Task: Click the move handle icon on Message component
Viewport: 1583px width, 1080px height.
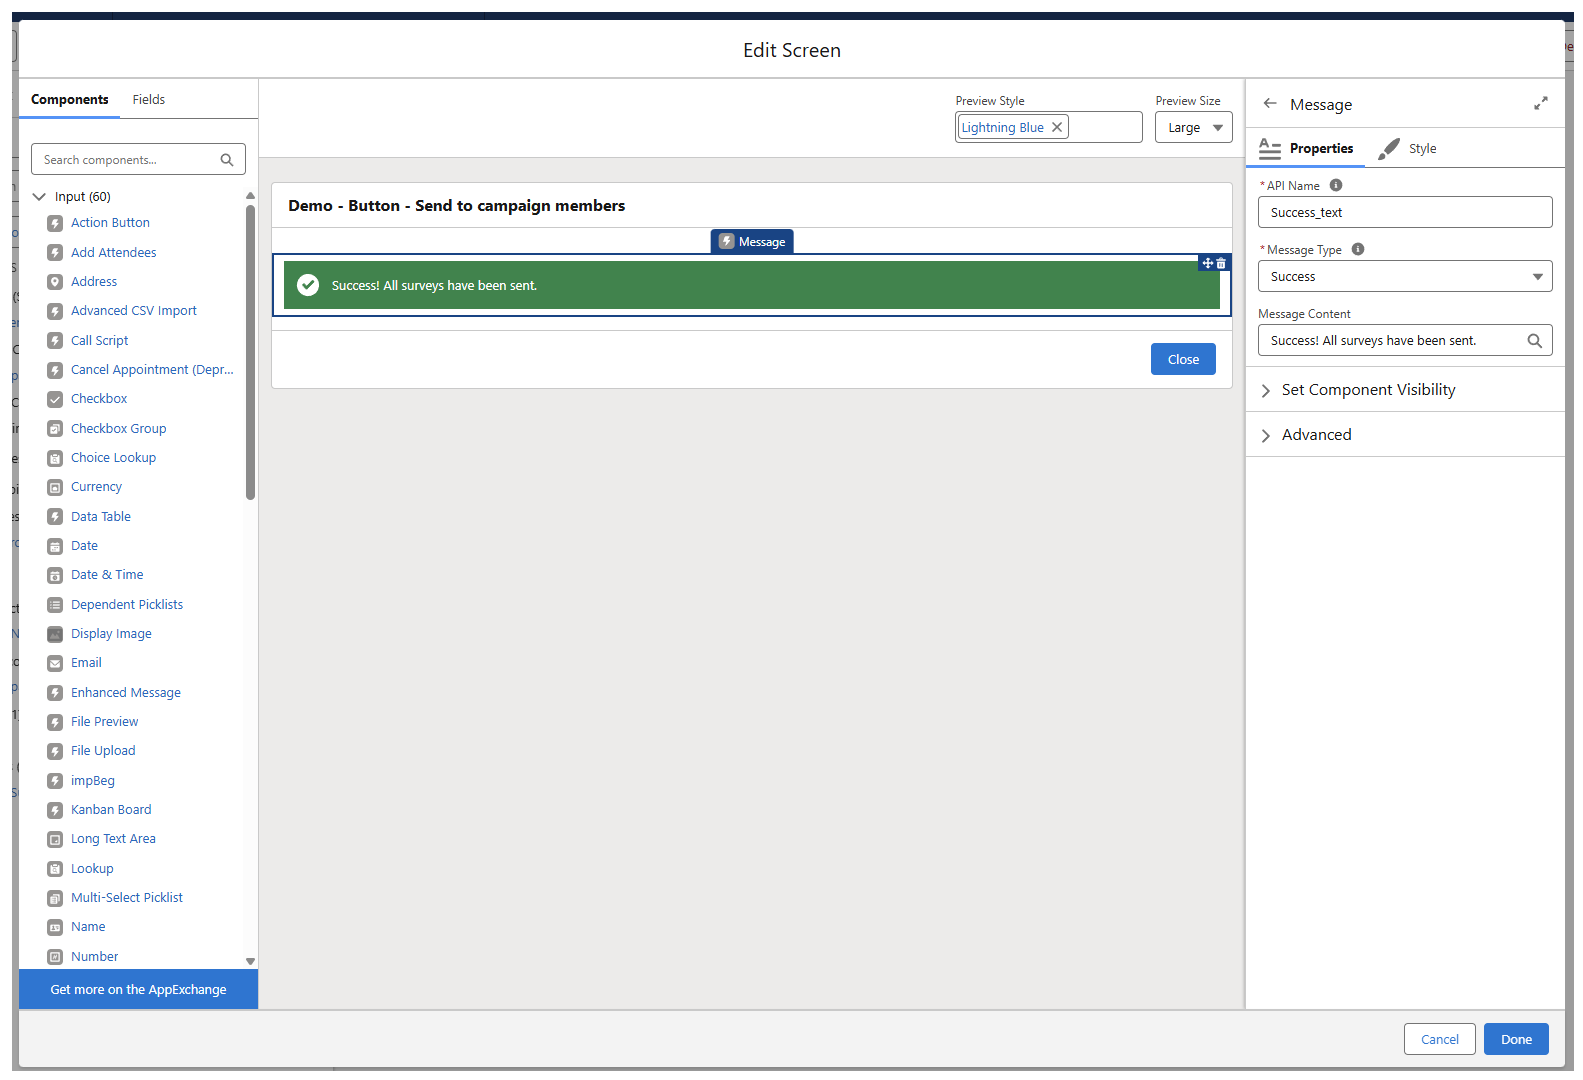Action: coord(1207,264)
